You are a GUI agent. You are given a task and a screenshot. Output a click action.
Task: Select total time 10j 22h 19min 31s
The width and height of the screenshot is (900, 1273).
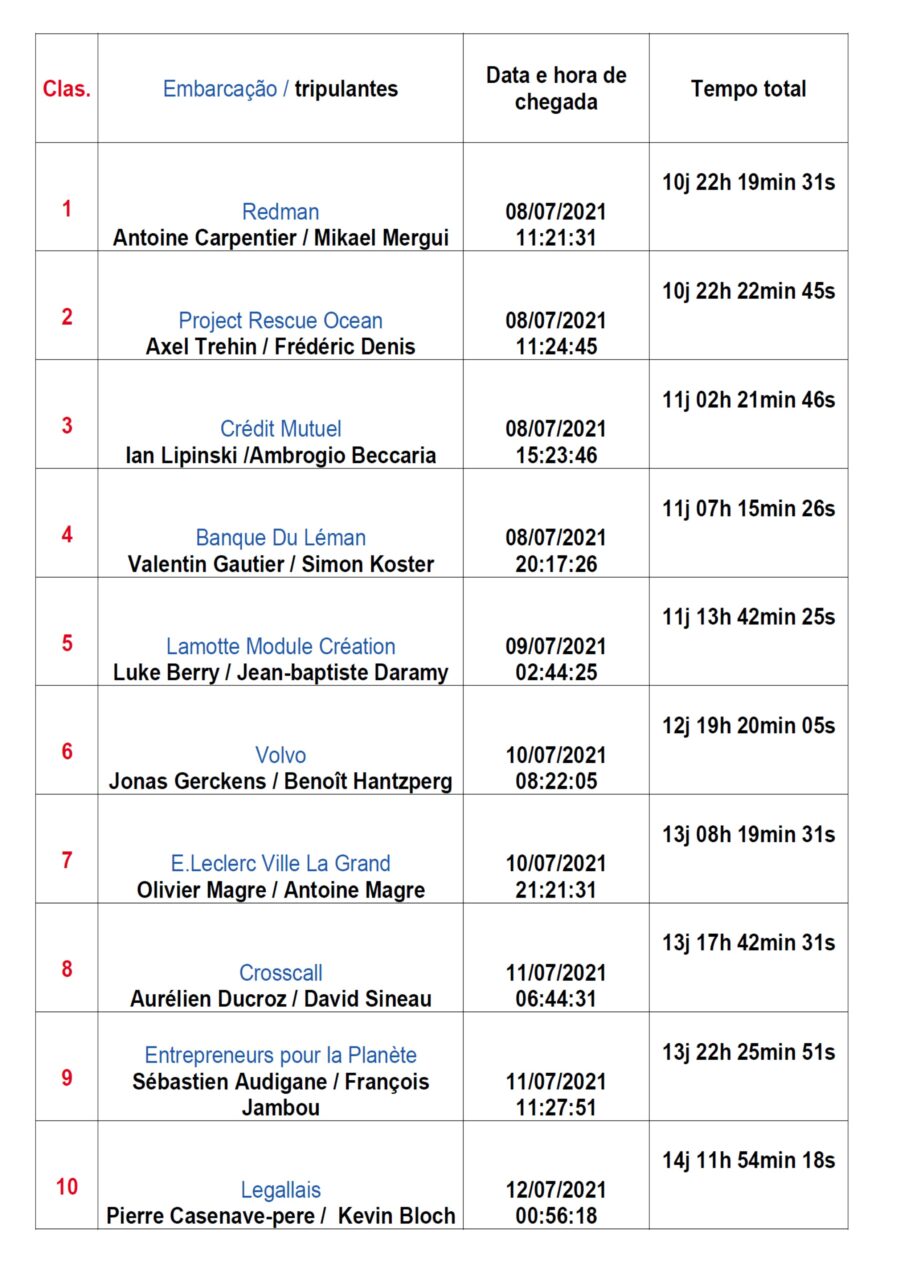point(748,183)
